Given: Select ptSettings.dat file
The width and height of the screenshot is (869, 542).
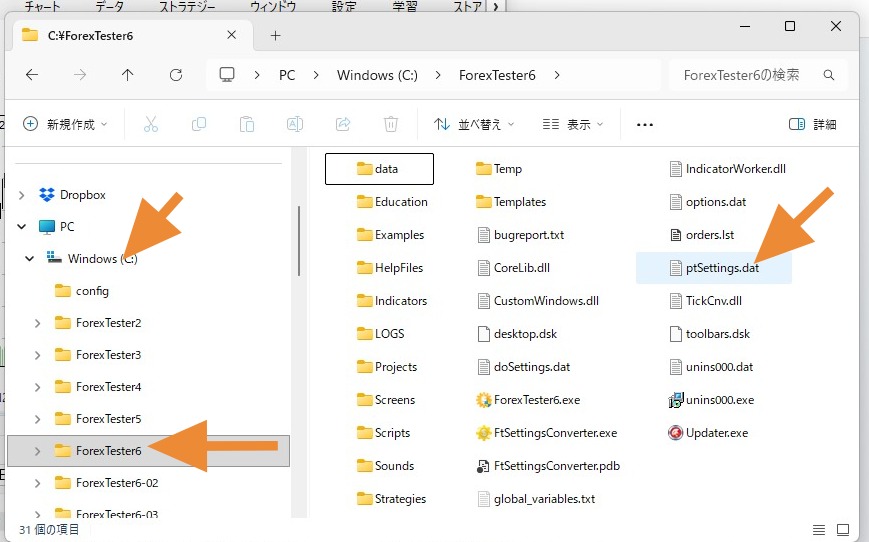Looking at the screenshot, I should 713,268.
